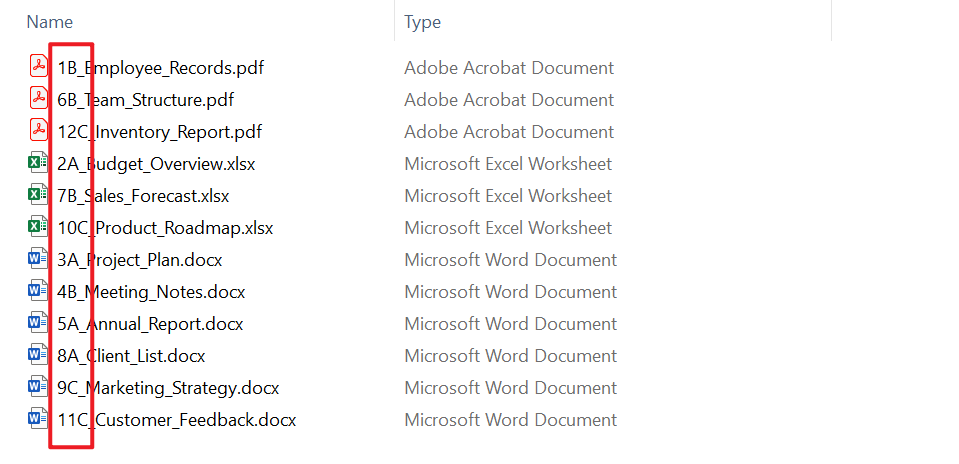Select the 5A_Annual_Report.docx file name
Screen dimensions: 959x464
tap(150, 324)
